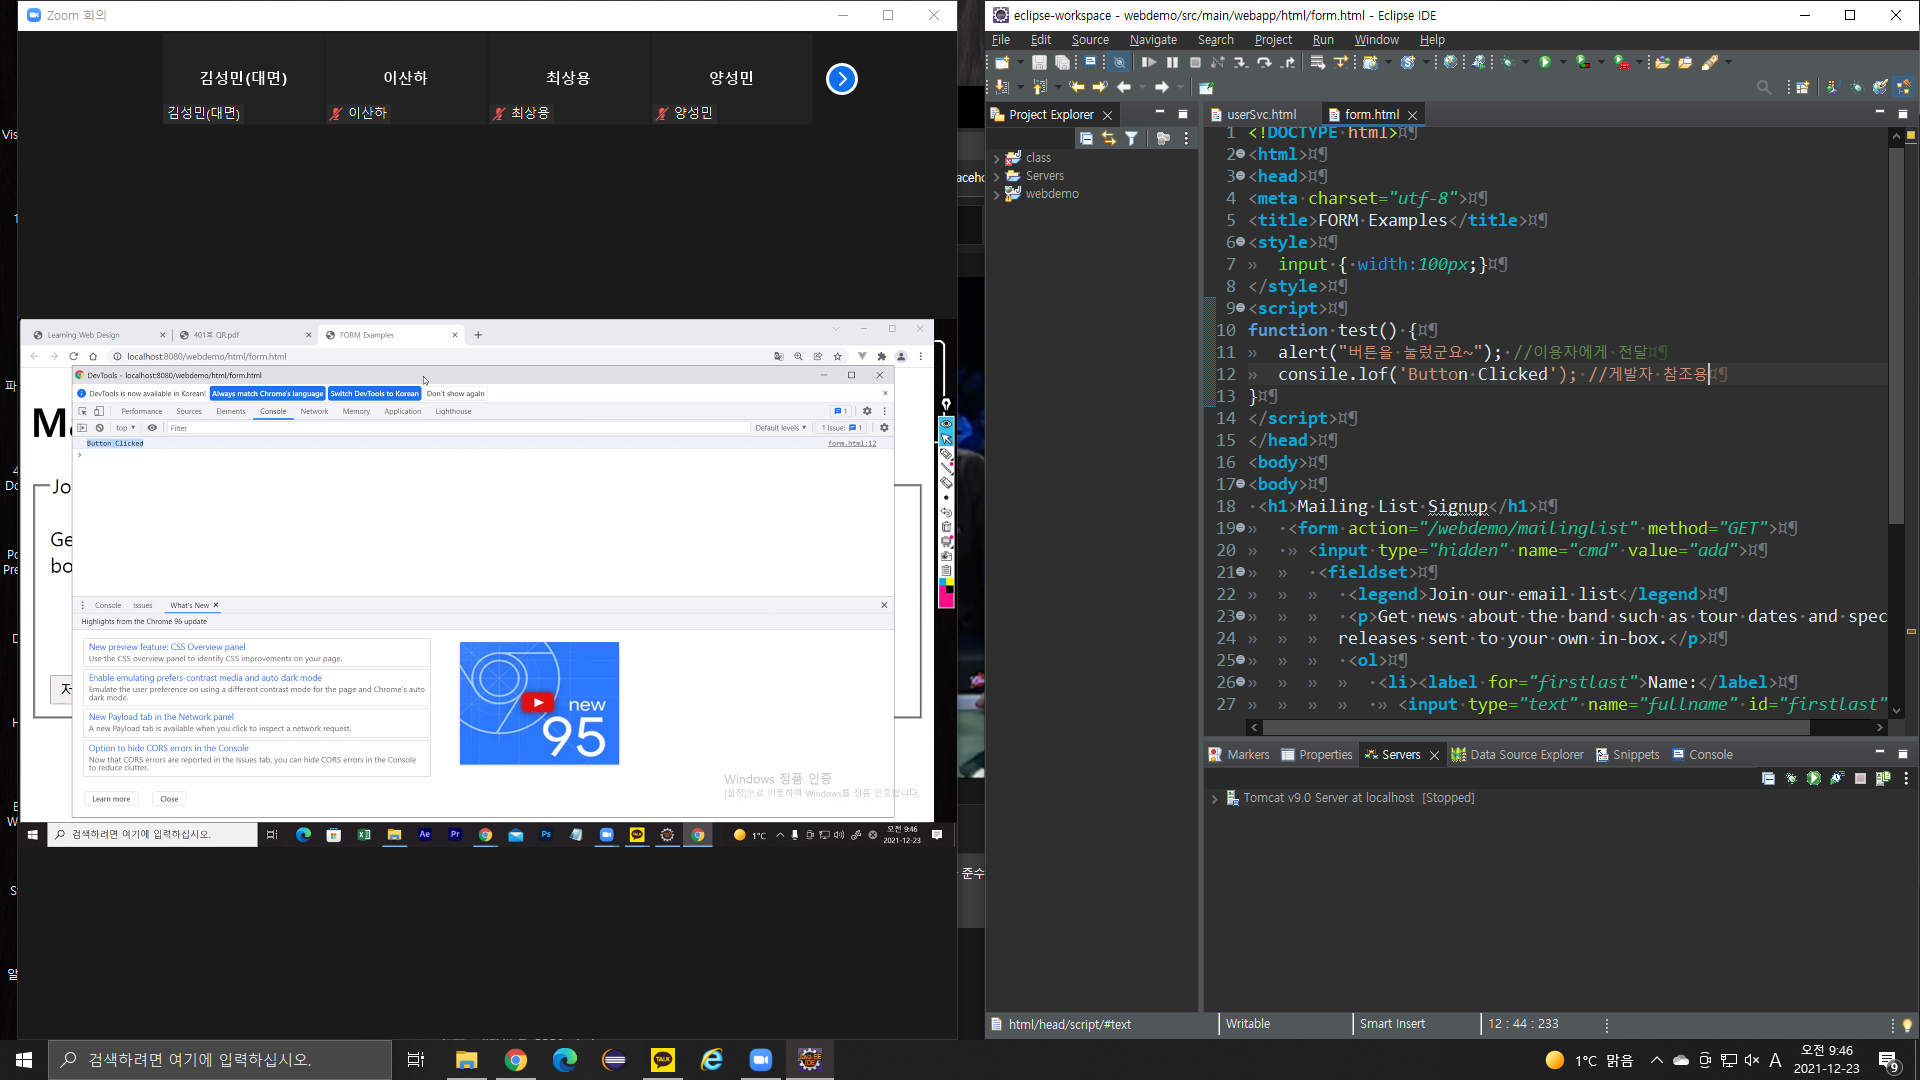This screenshot has width=1920, height=1080.
Task: Click the toolbar search magnifier icon
Action: (x=1764, y=88)
